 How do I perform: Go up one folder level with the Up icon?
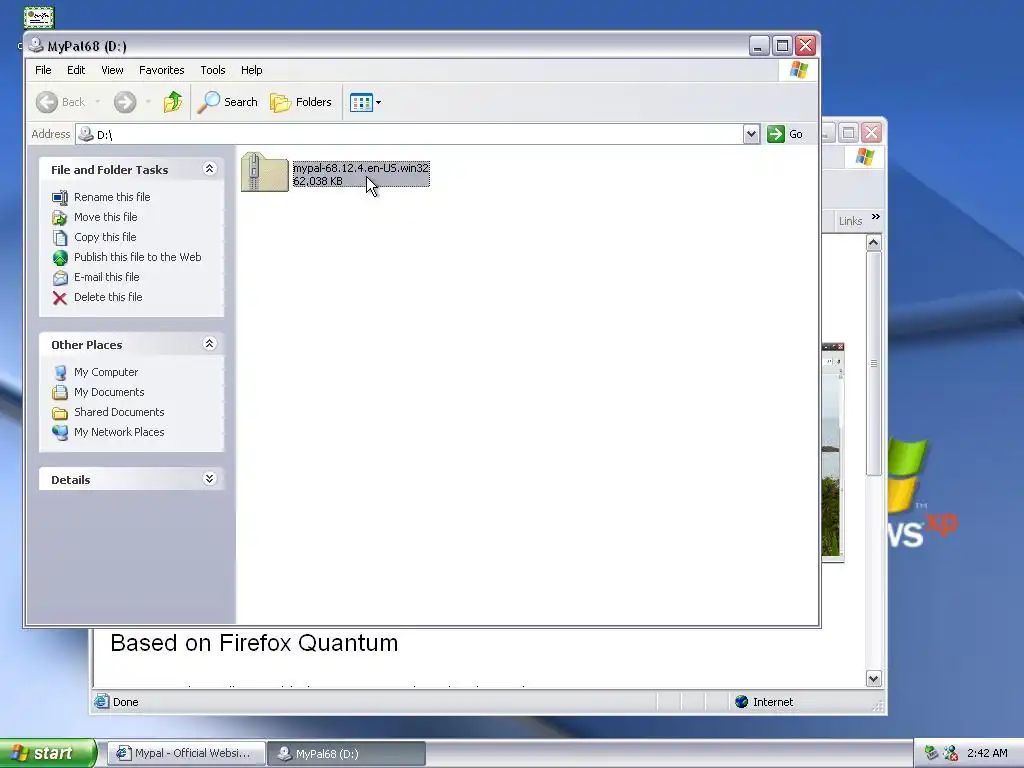click(173, 102)
